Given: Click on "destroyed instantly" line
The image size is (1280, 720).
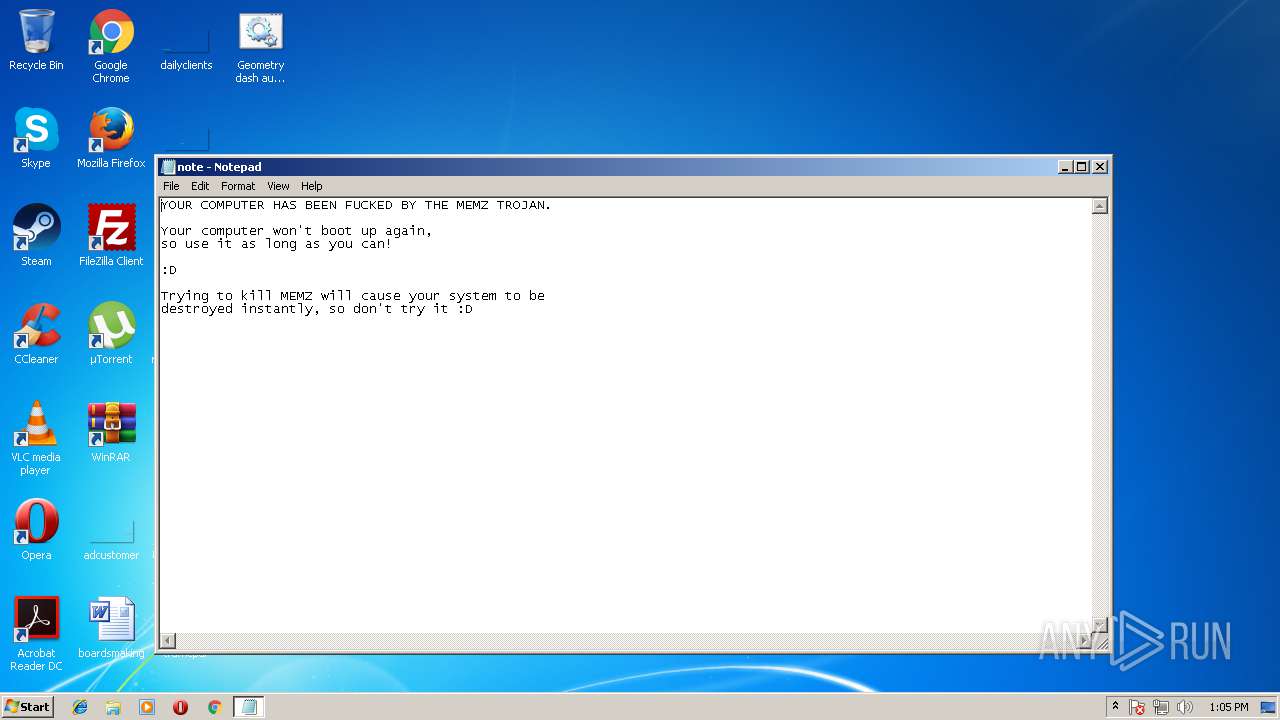Looking at the screenshot, I should [x=317, y=309].
